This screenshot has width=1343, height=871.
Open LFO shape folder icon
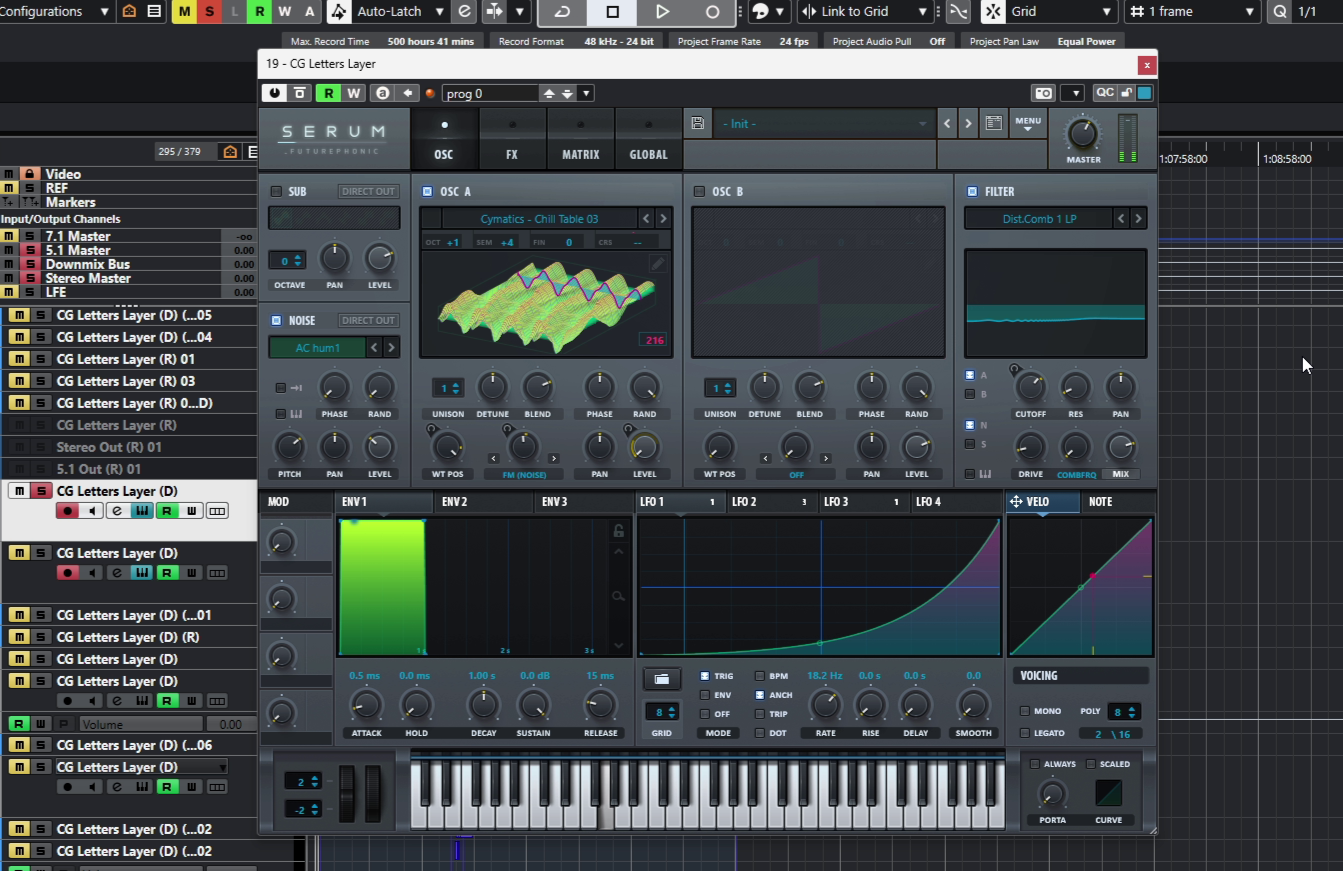(x=661, y=679)
